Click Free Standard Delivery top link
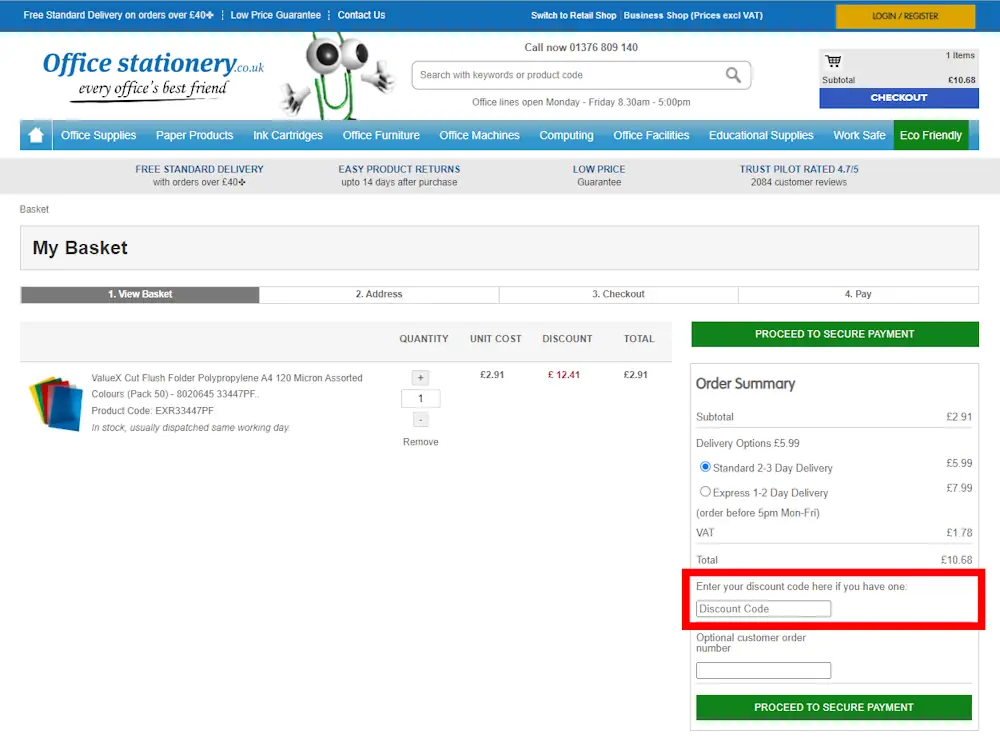The width and height of the screenshot is (1000, 738). tap(118, 15)
